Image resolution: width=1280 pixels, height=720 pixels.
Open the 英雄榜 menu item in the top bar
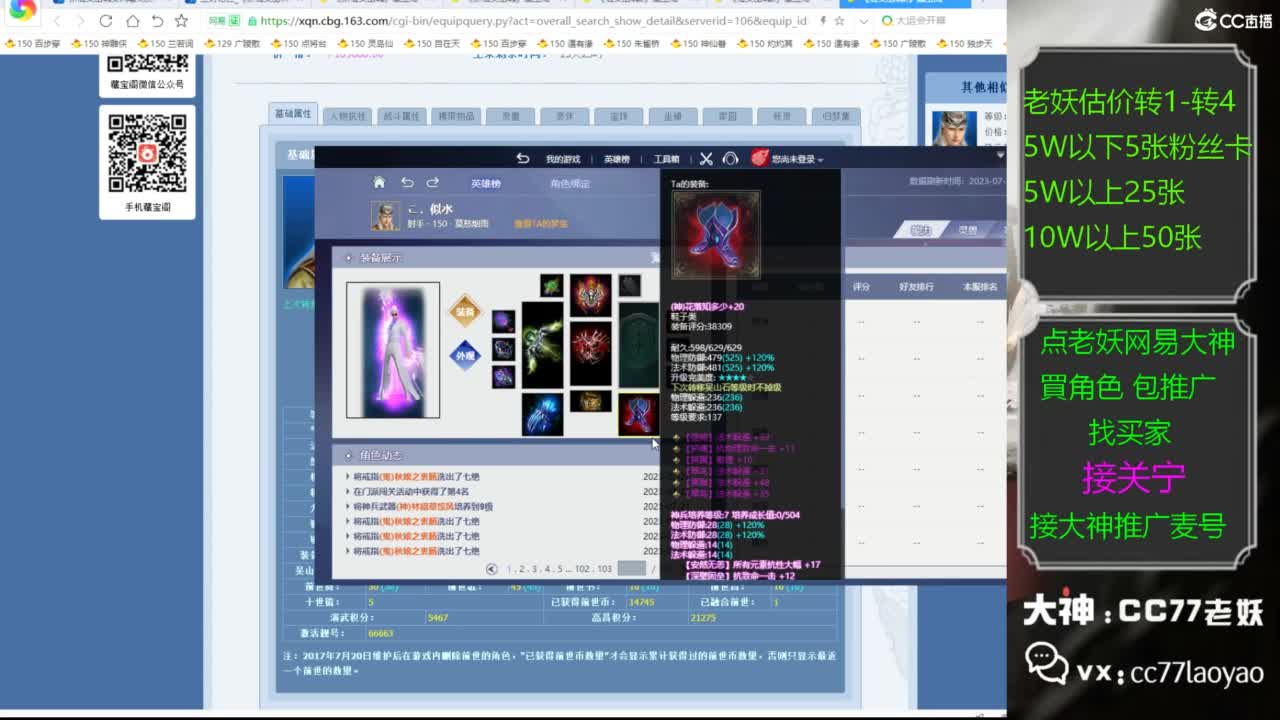pos(617,159)
